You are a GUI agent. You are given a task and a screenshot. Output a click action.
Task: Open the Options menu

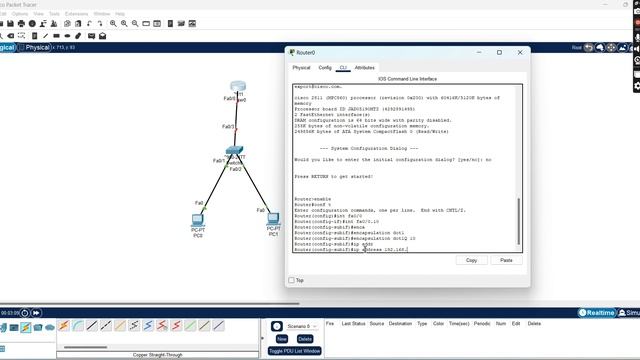(x=20, y=14)
